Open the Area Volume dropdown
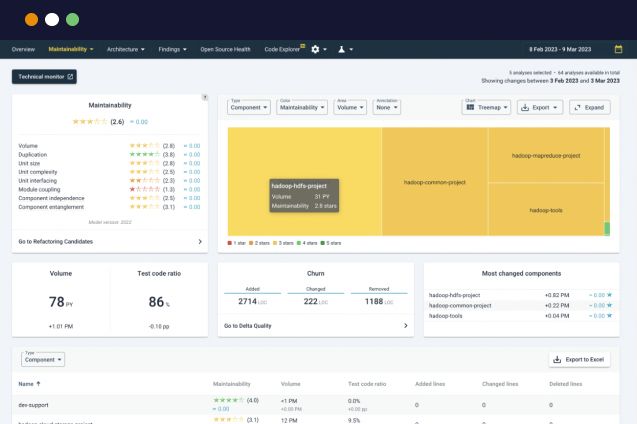637x424 pixels. click(x=350, y=107)
